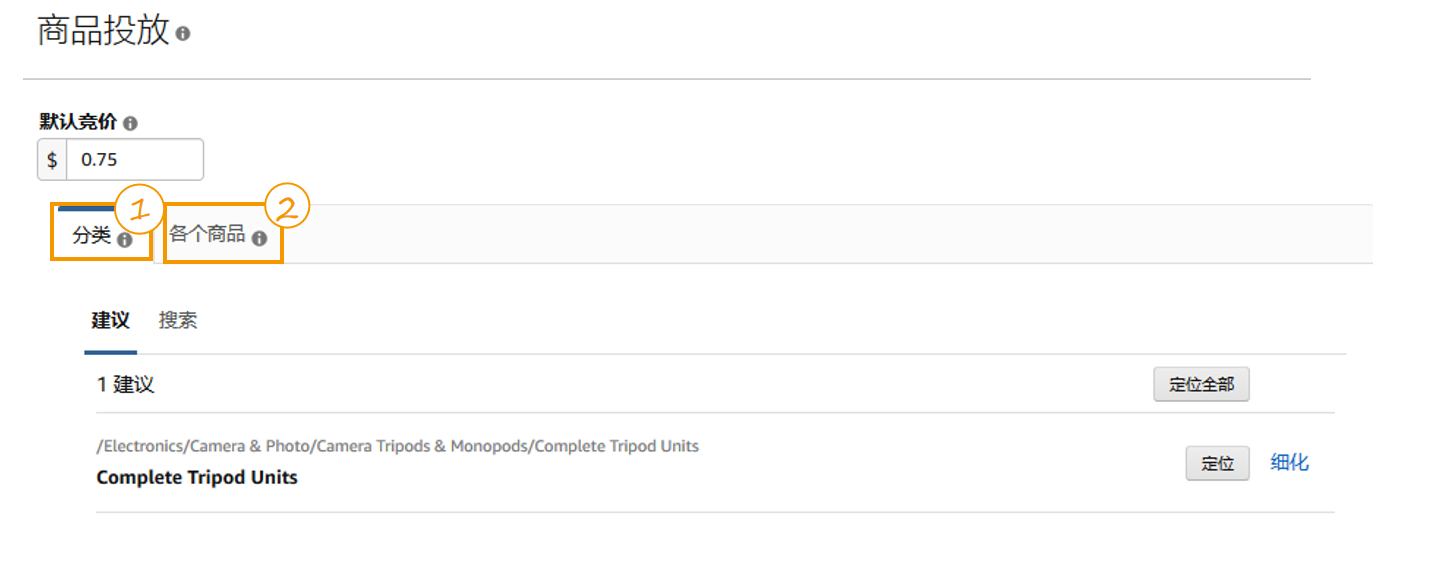Click the 商品投放 page heading

click(103, 31)
